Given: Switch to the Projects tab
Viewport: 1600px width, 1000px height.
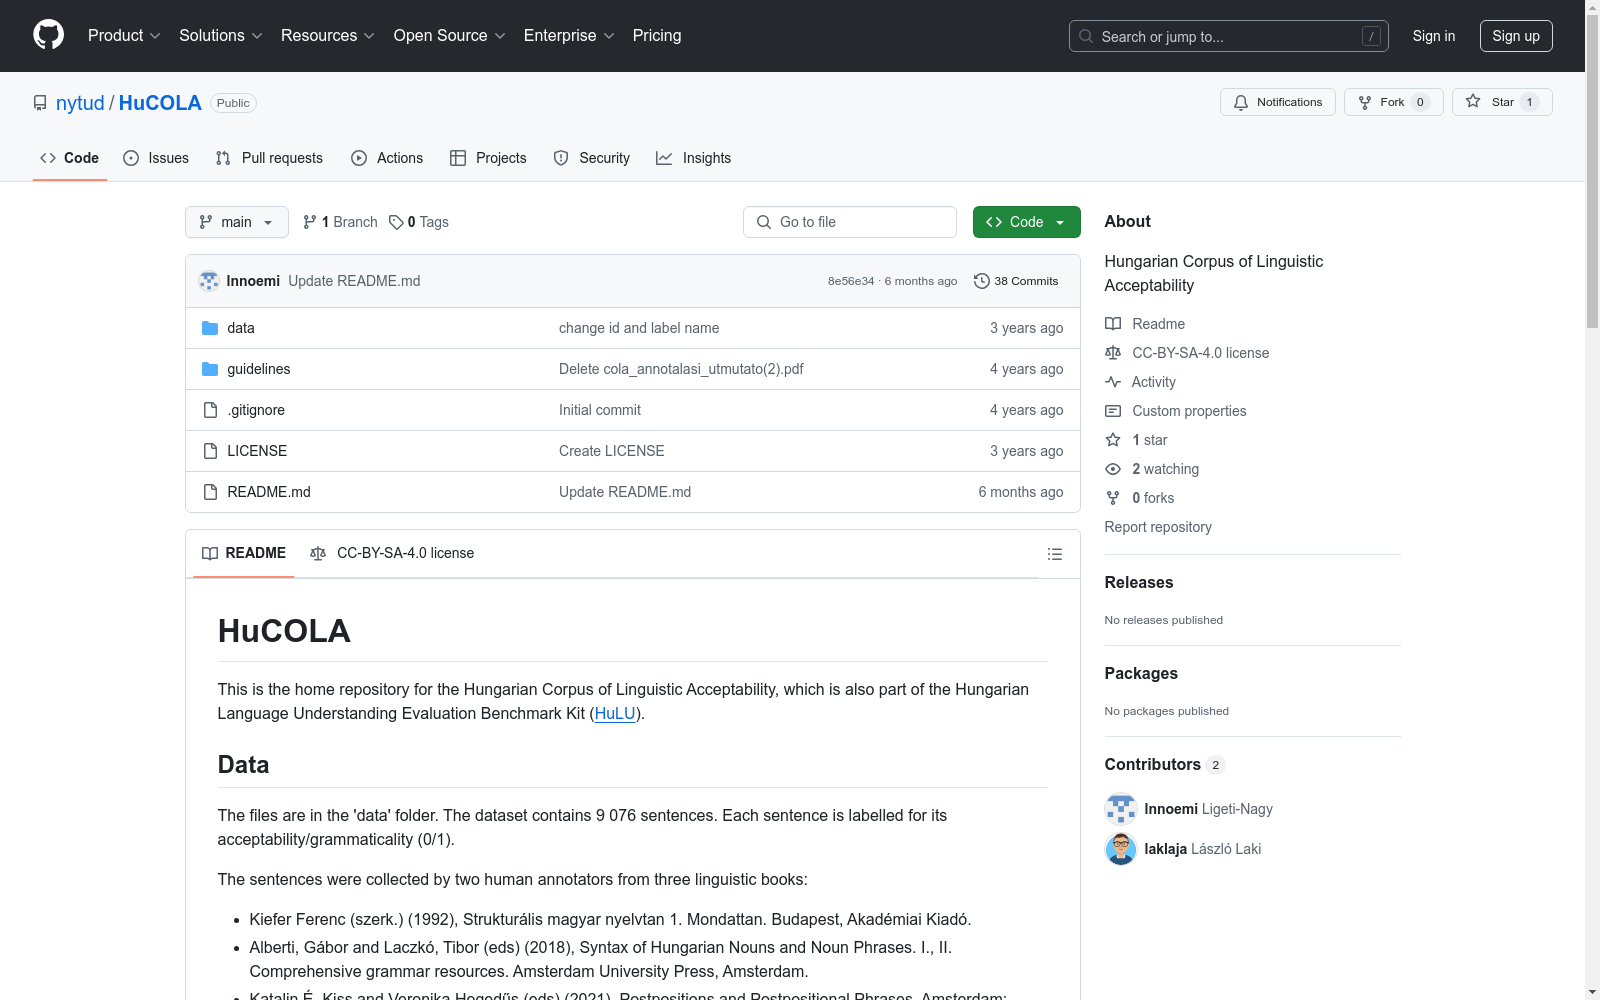Looking at the screenshot, I should click(x=488, y=158).
